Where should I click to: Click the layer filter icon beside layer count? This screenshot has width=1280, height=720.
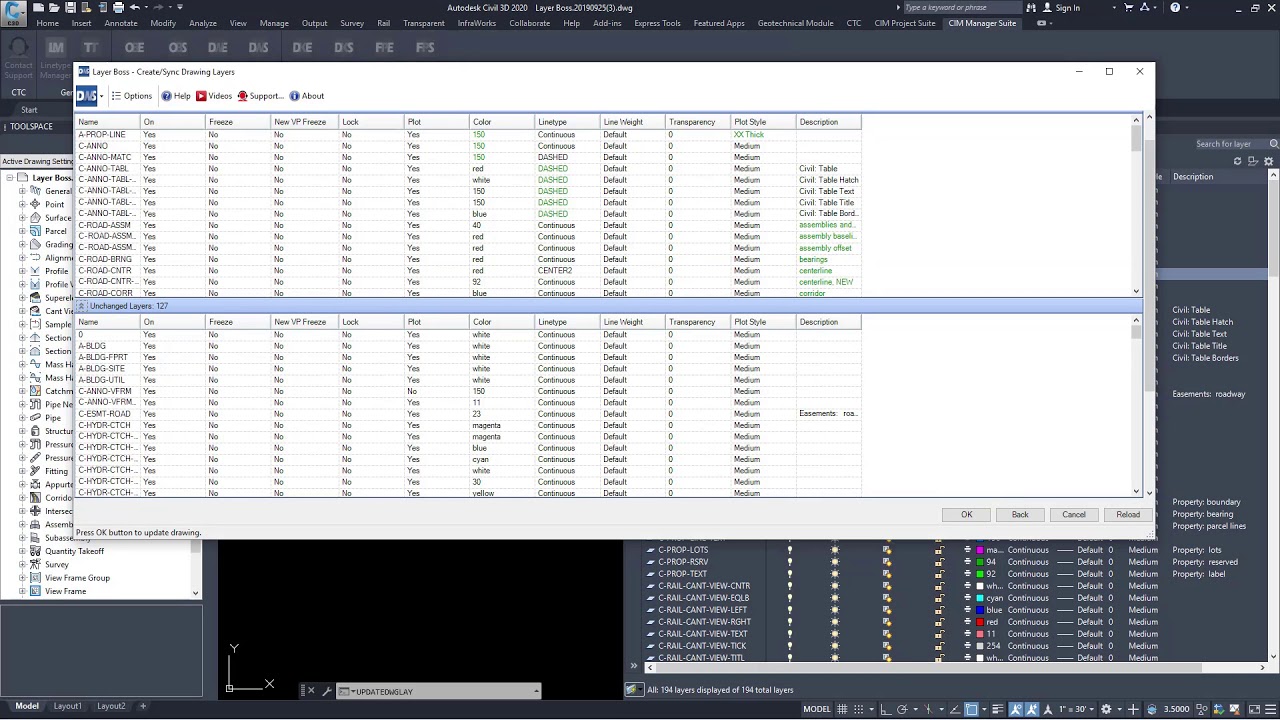click(x=634, y=690)
